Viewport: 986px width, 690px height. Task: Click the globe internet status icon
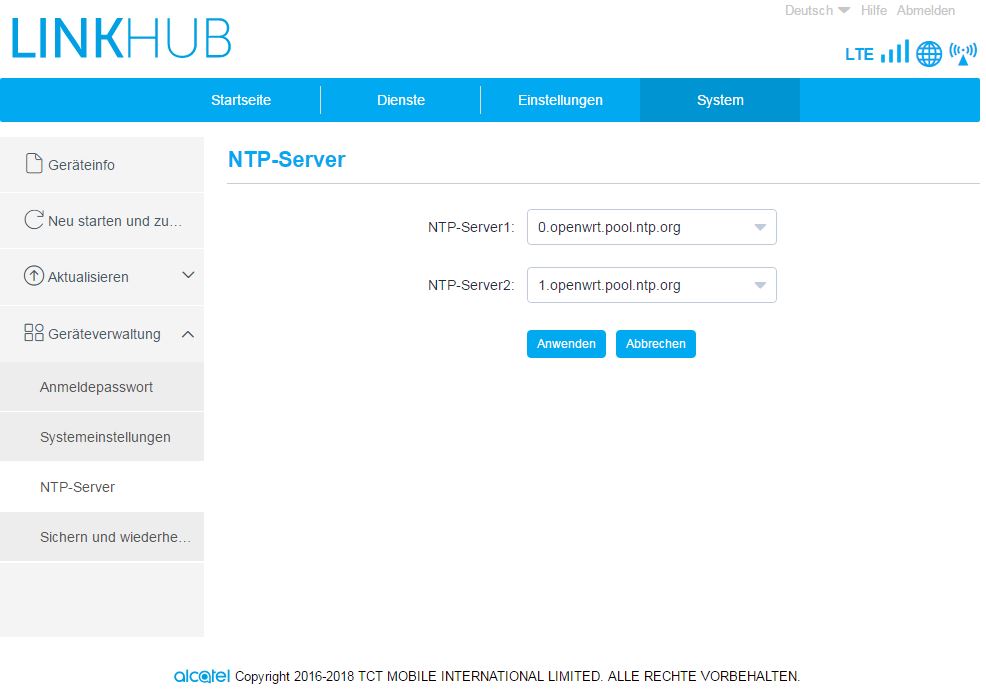929,54
